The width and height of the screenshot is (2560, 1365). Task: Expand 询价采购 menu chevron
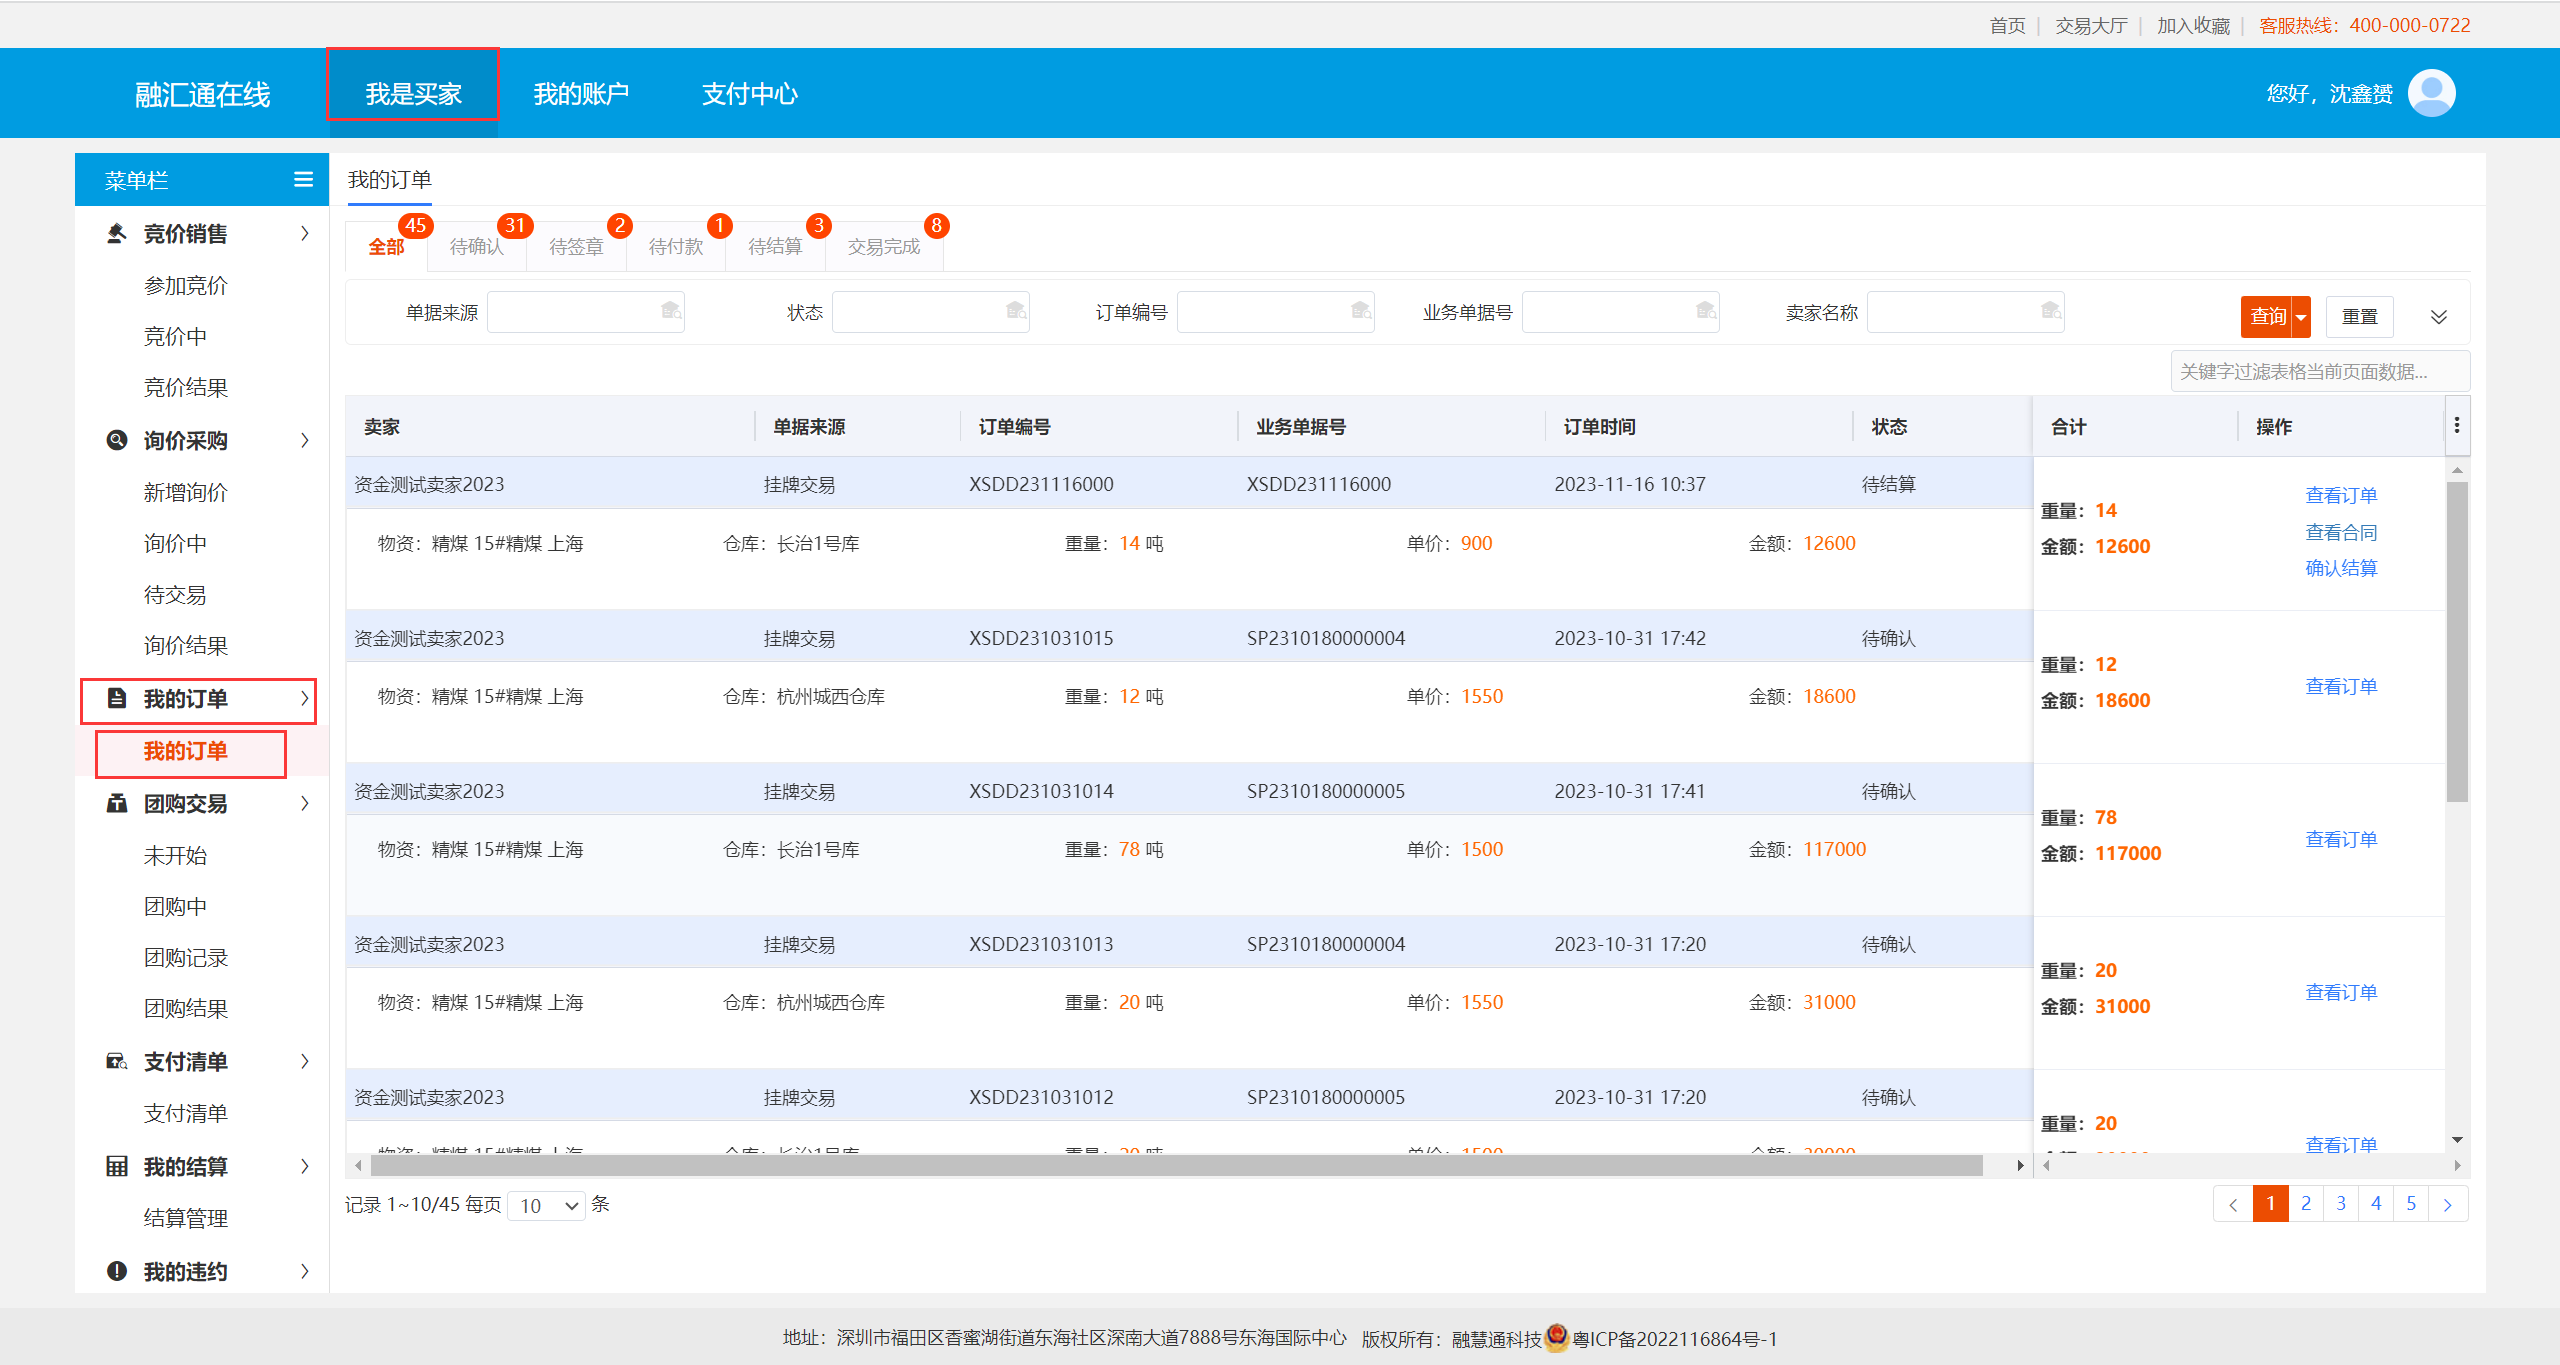(305, 440)
